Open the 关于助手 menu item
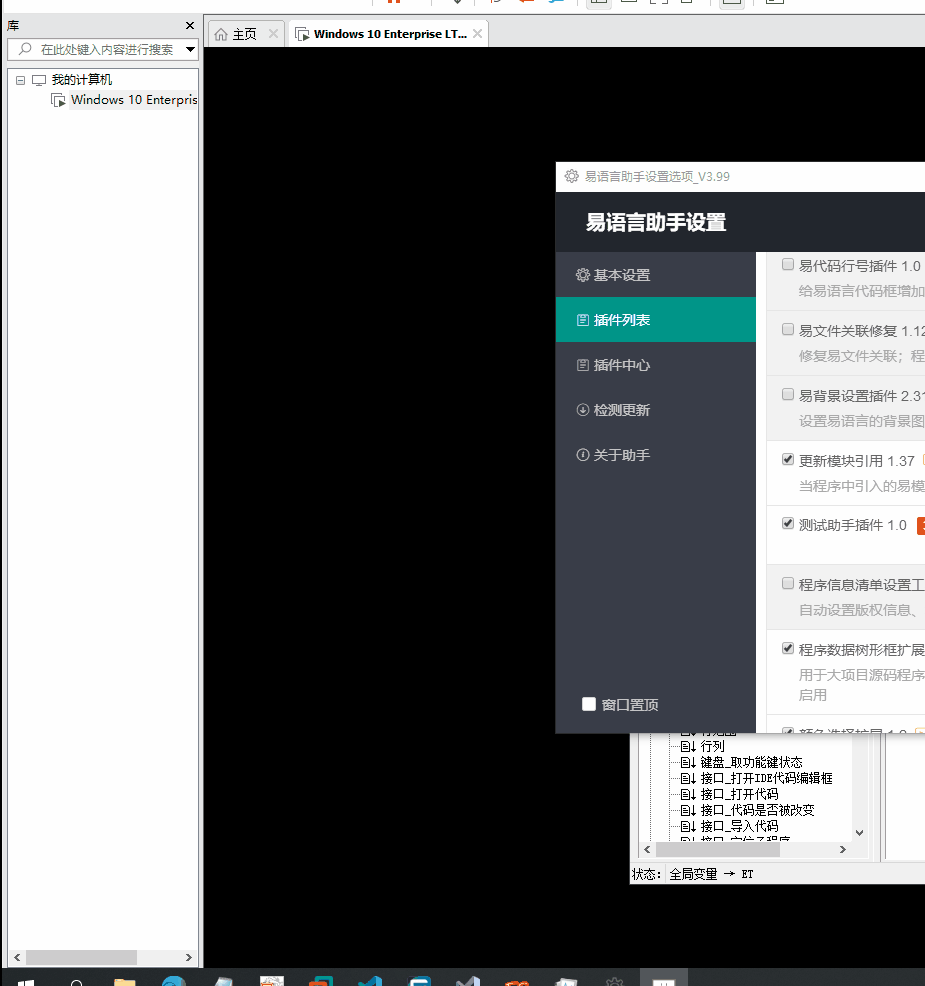 621,455
